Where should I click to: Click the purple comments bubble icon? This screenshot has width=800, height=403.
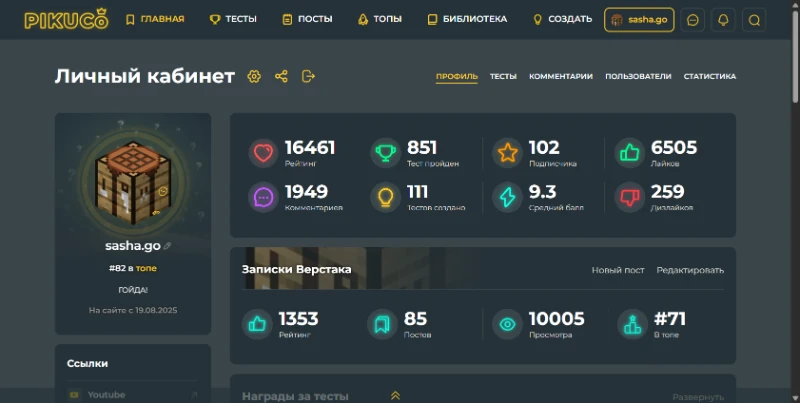(263, 197)
